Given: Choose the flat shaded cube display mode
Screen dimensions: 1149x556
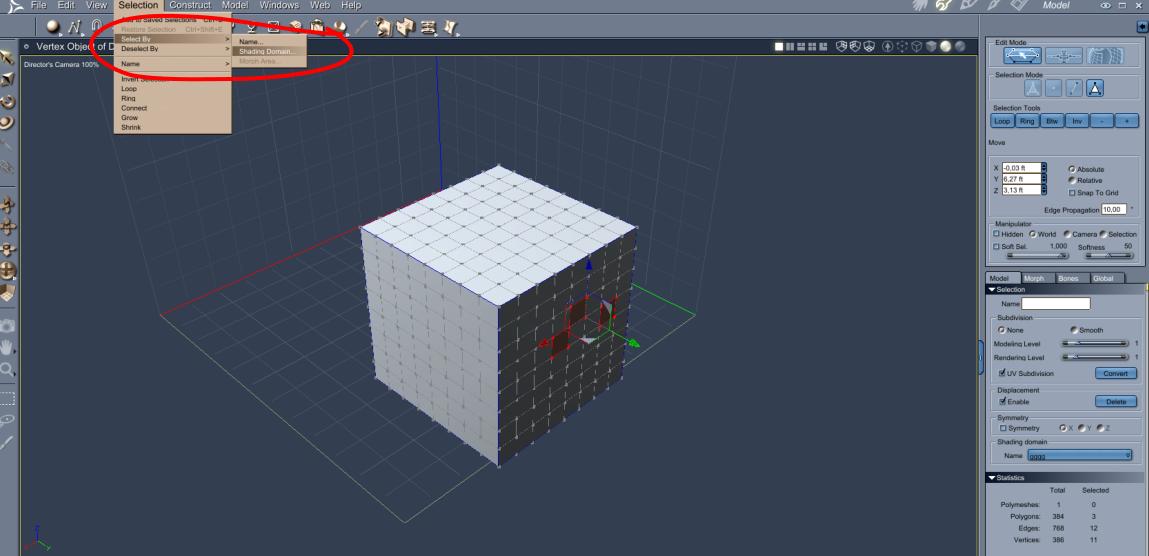Looking at the screenshot, I should [931, 46].
